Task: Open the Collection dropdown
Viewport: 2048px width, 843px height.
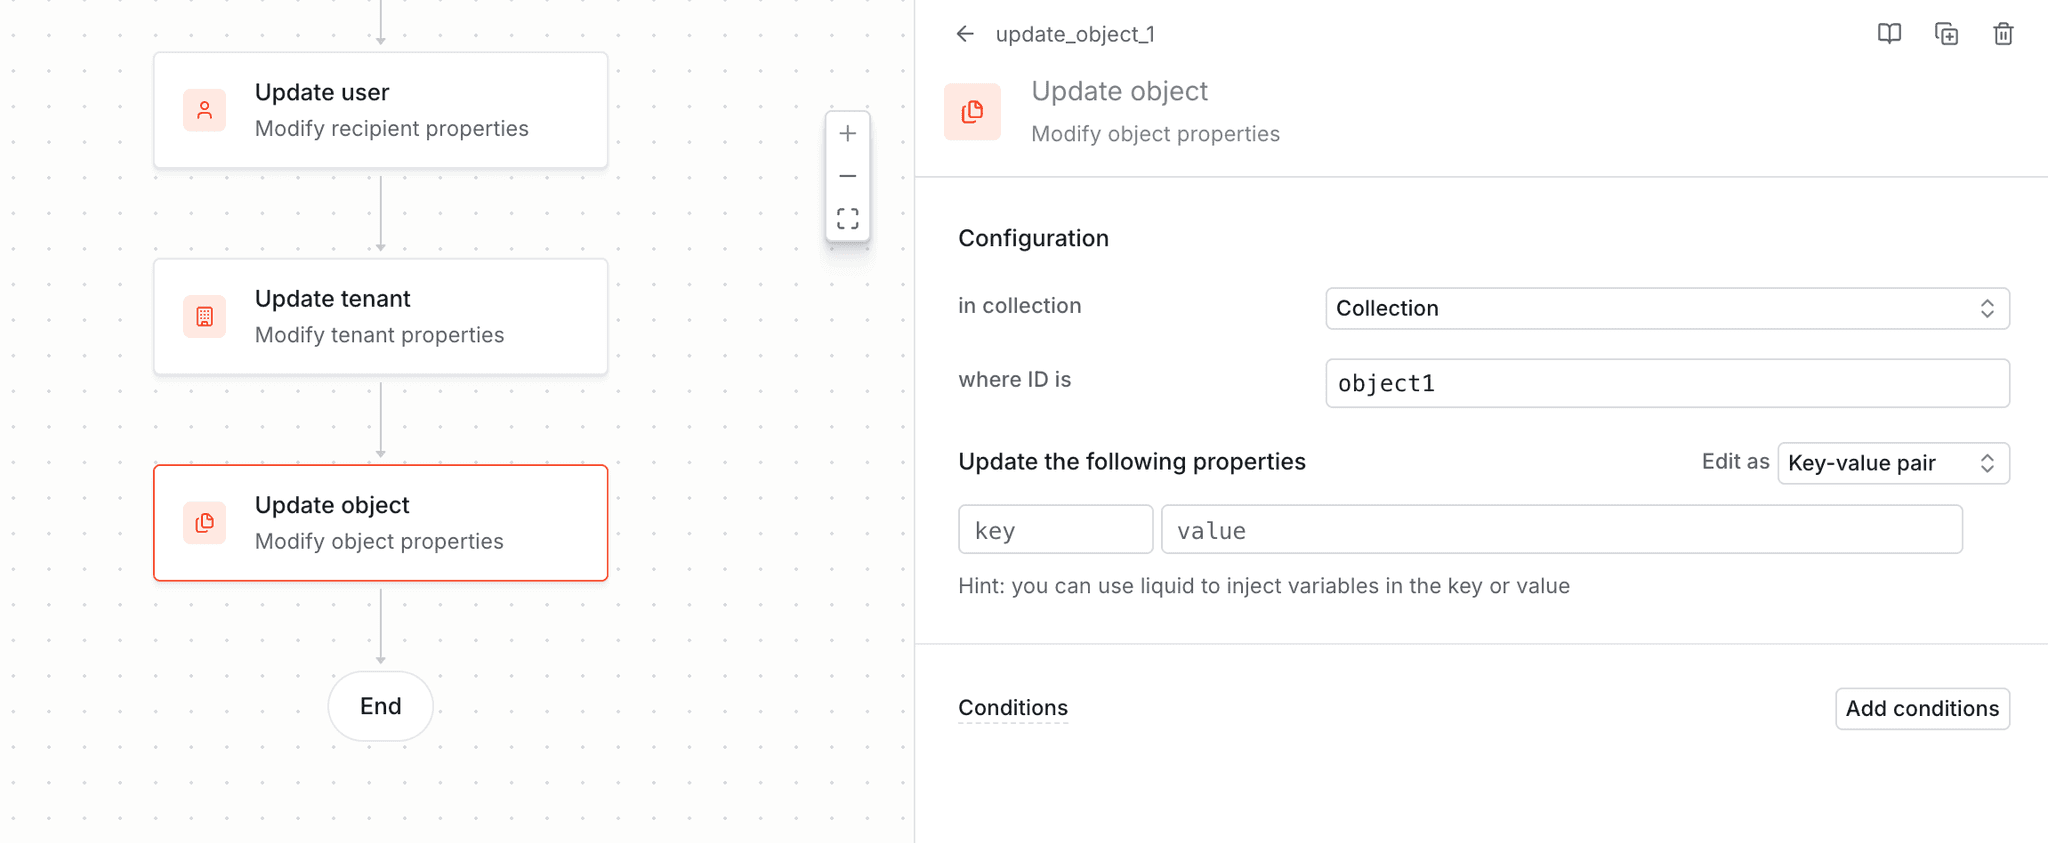Action: (1665, 308)
